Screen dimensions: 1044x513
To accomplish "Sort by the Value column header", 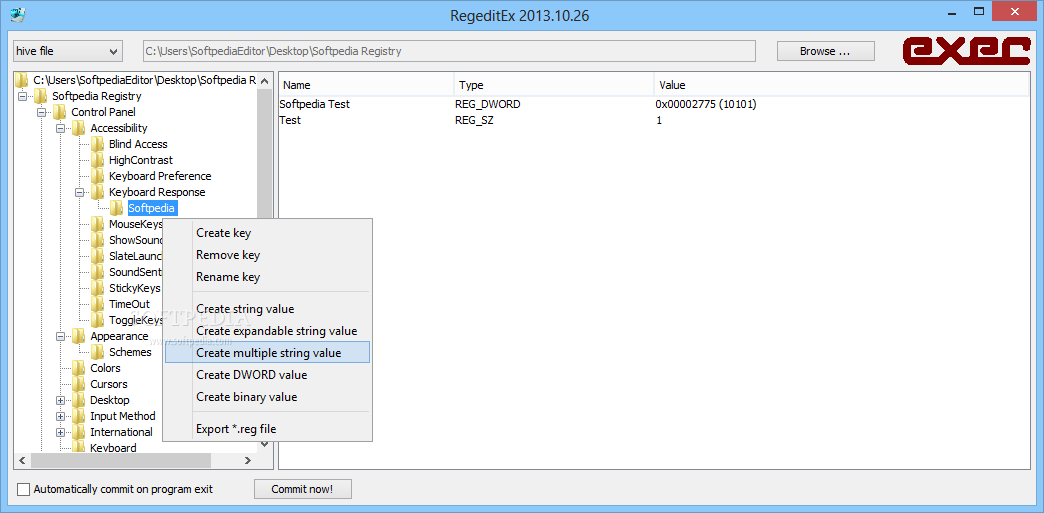I will coord(841,85).
